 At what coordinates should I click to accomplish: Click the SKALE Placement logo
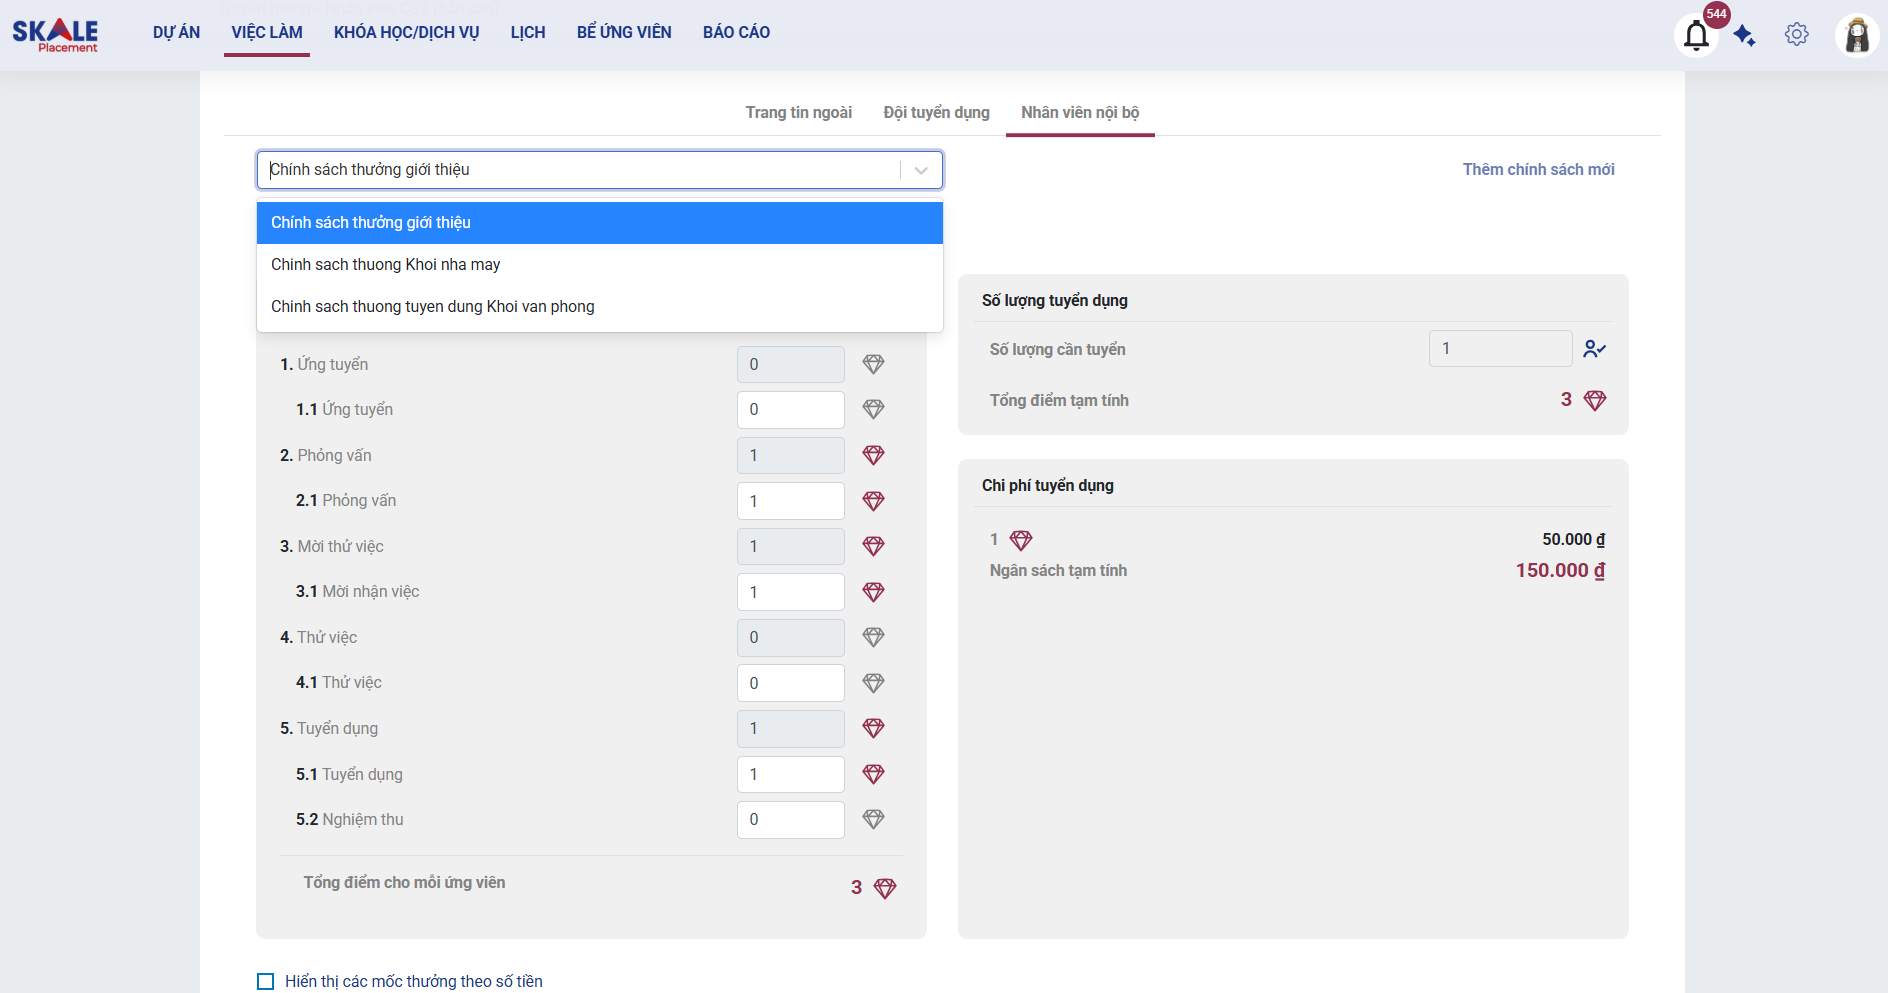pyautogui.click(x=55, y=35)
